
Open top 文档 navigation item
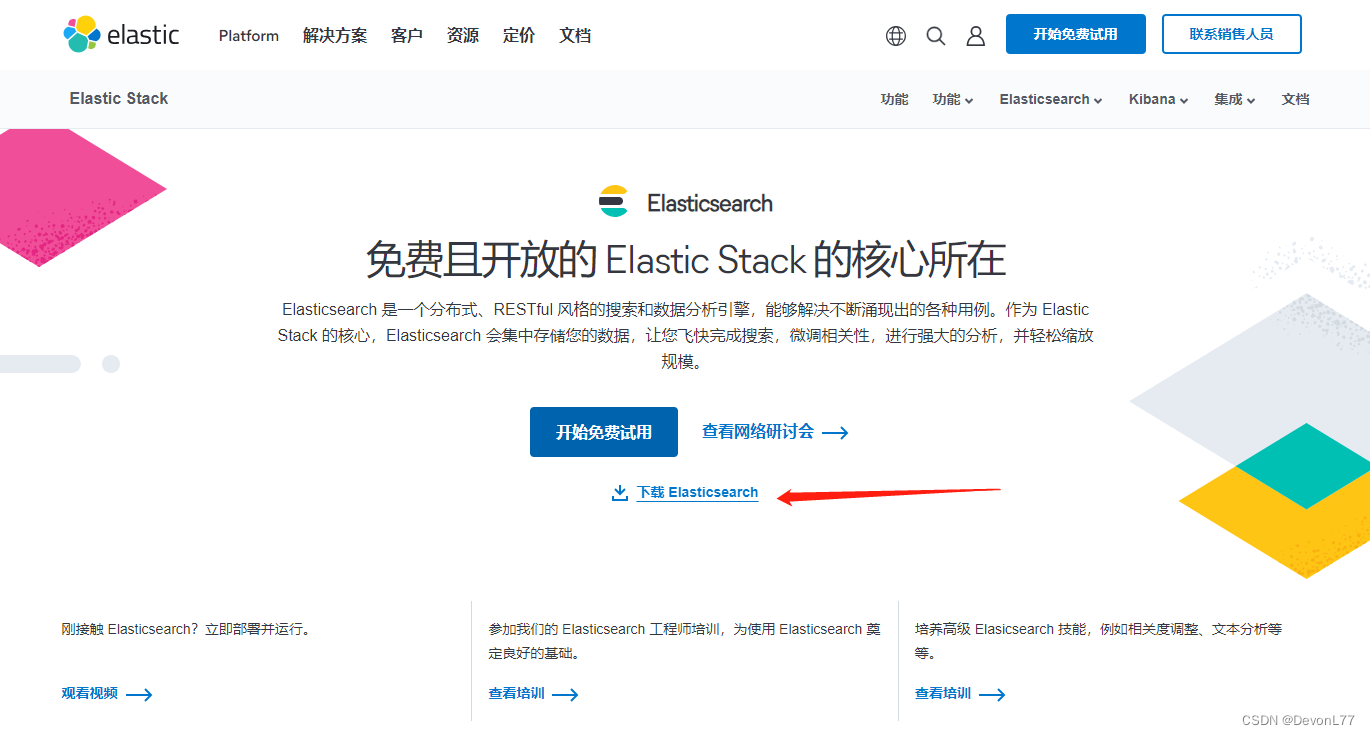575,36
